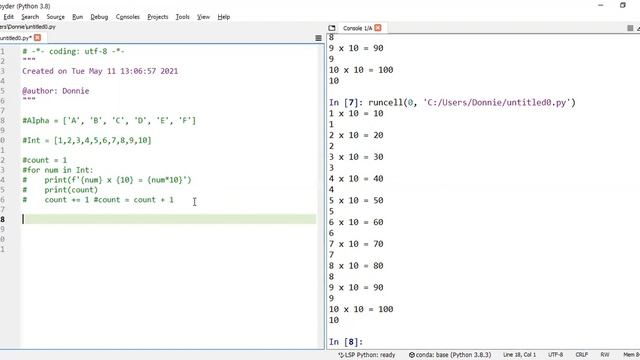Click the Line 18, Col 1 status entry

click(519, 355)
